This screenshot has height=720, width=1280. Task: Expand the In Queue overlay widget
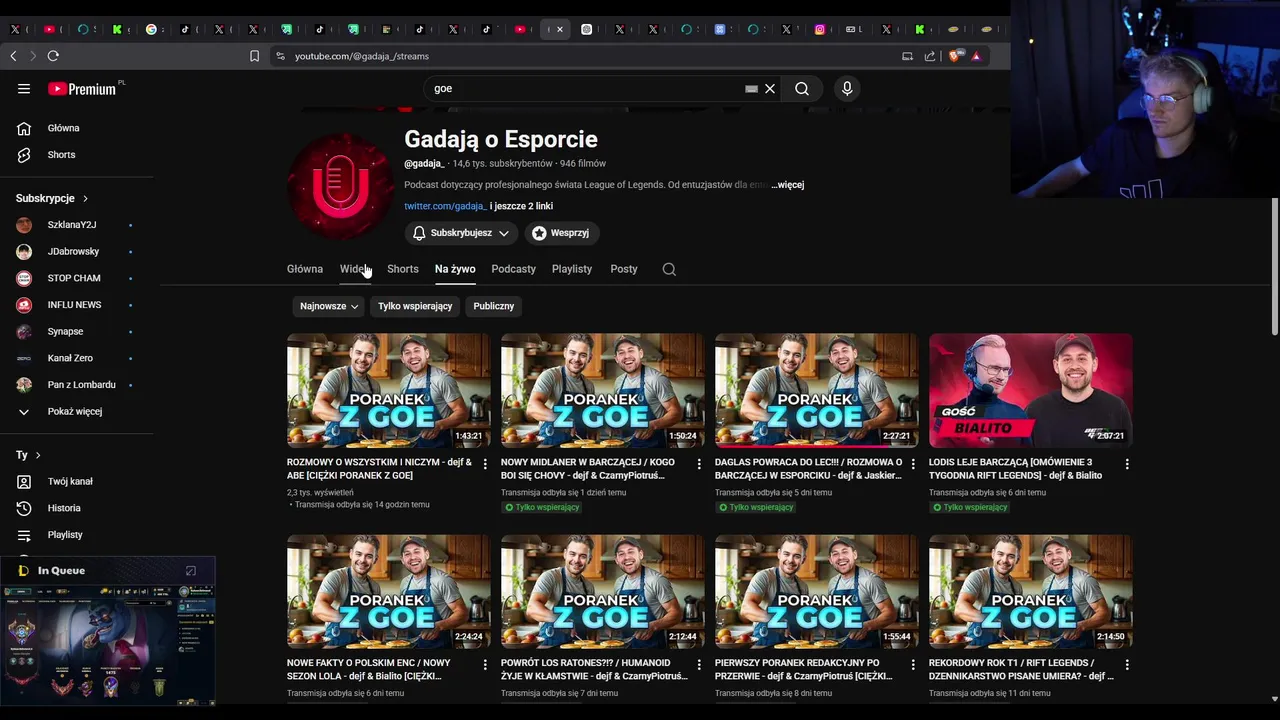click(191, 571)
